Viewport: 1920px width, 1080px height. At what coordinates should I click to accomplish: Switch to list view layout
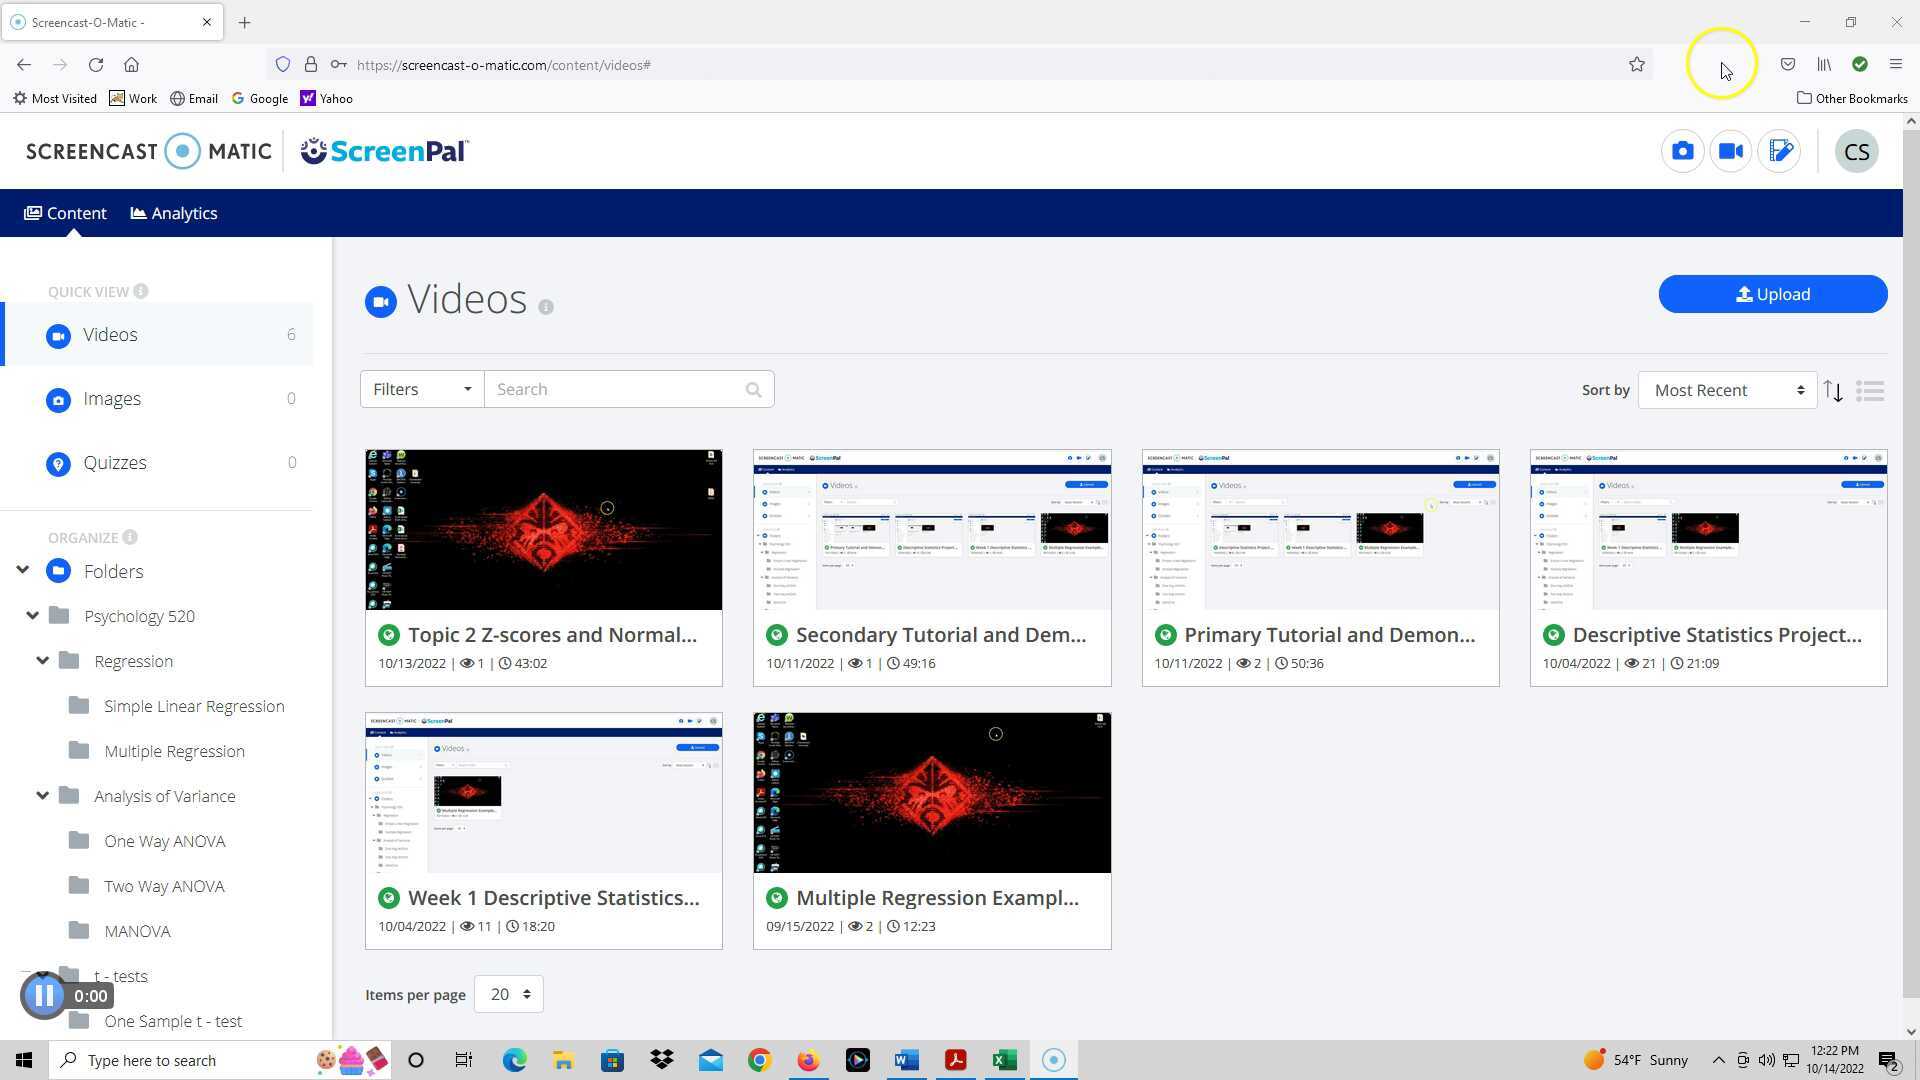pos(1869,391)
